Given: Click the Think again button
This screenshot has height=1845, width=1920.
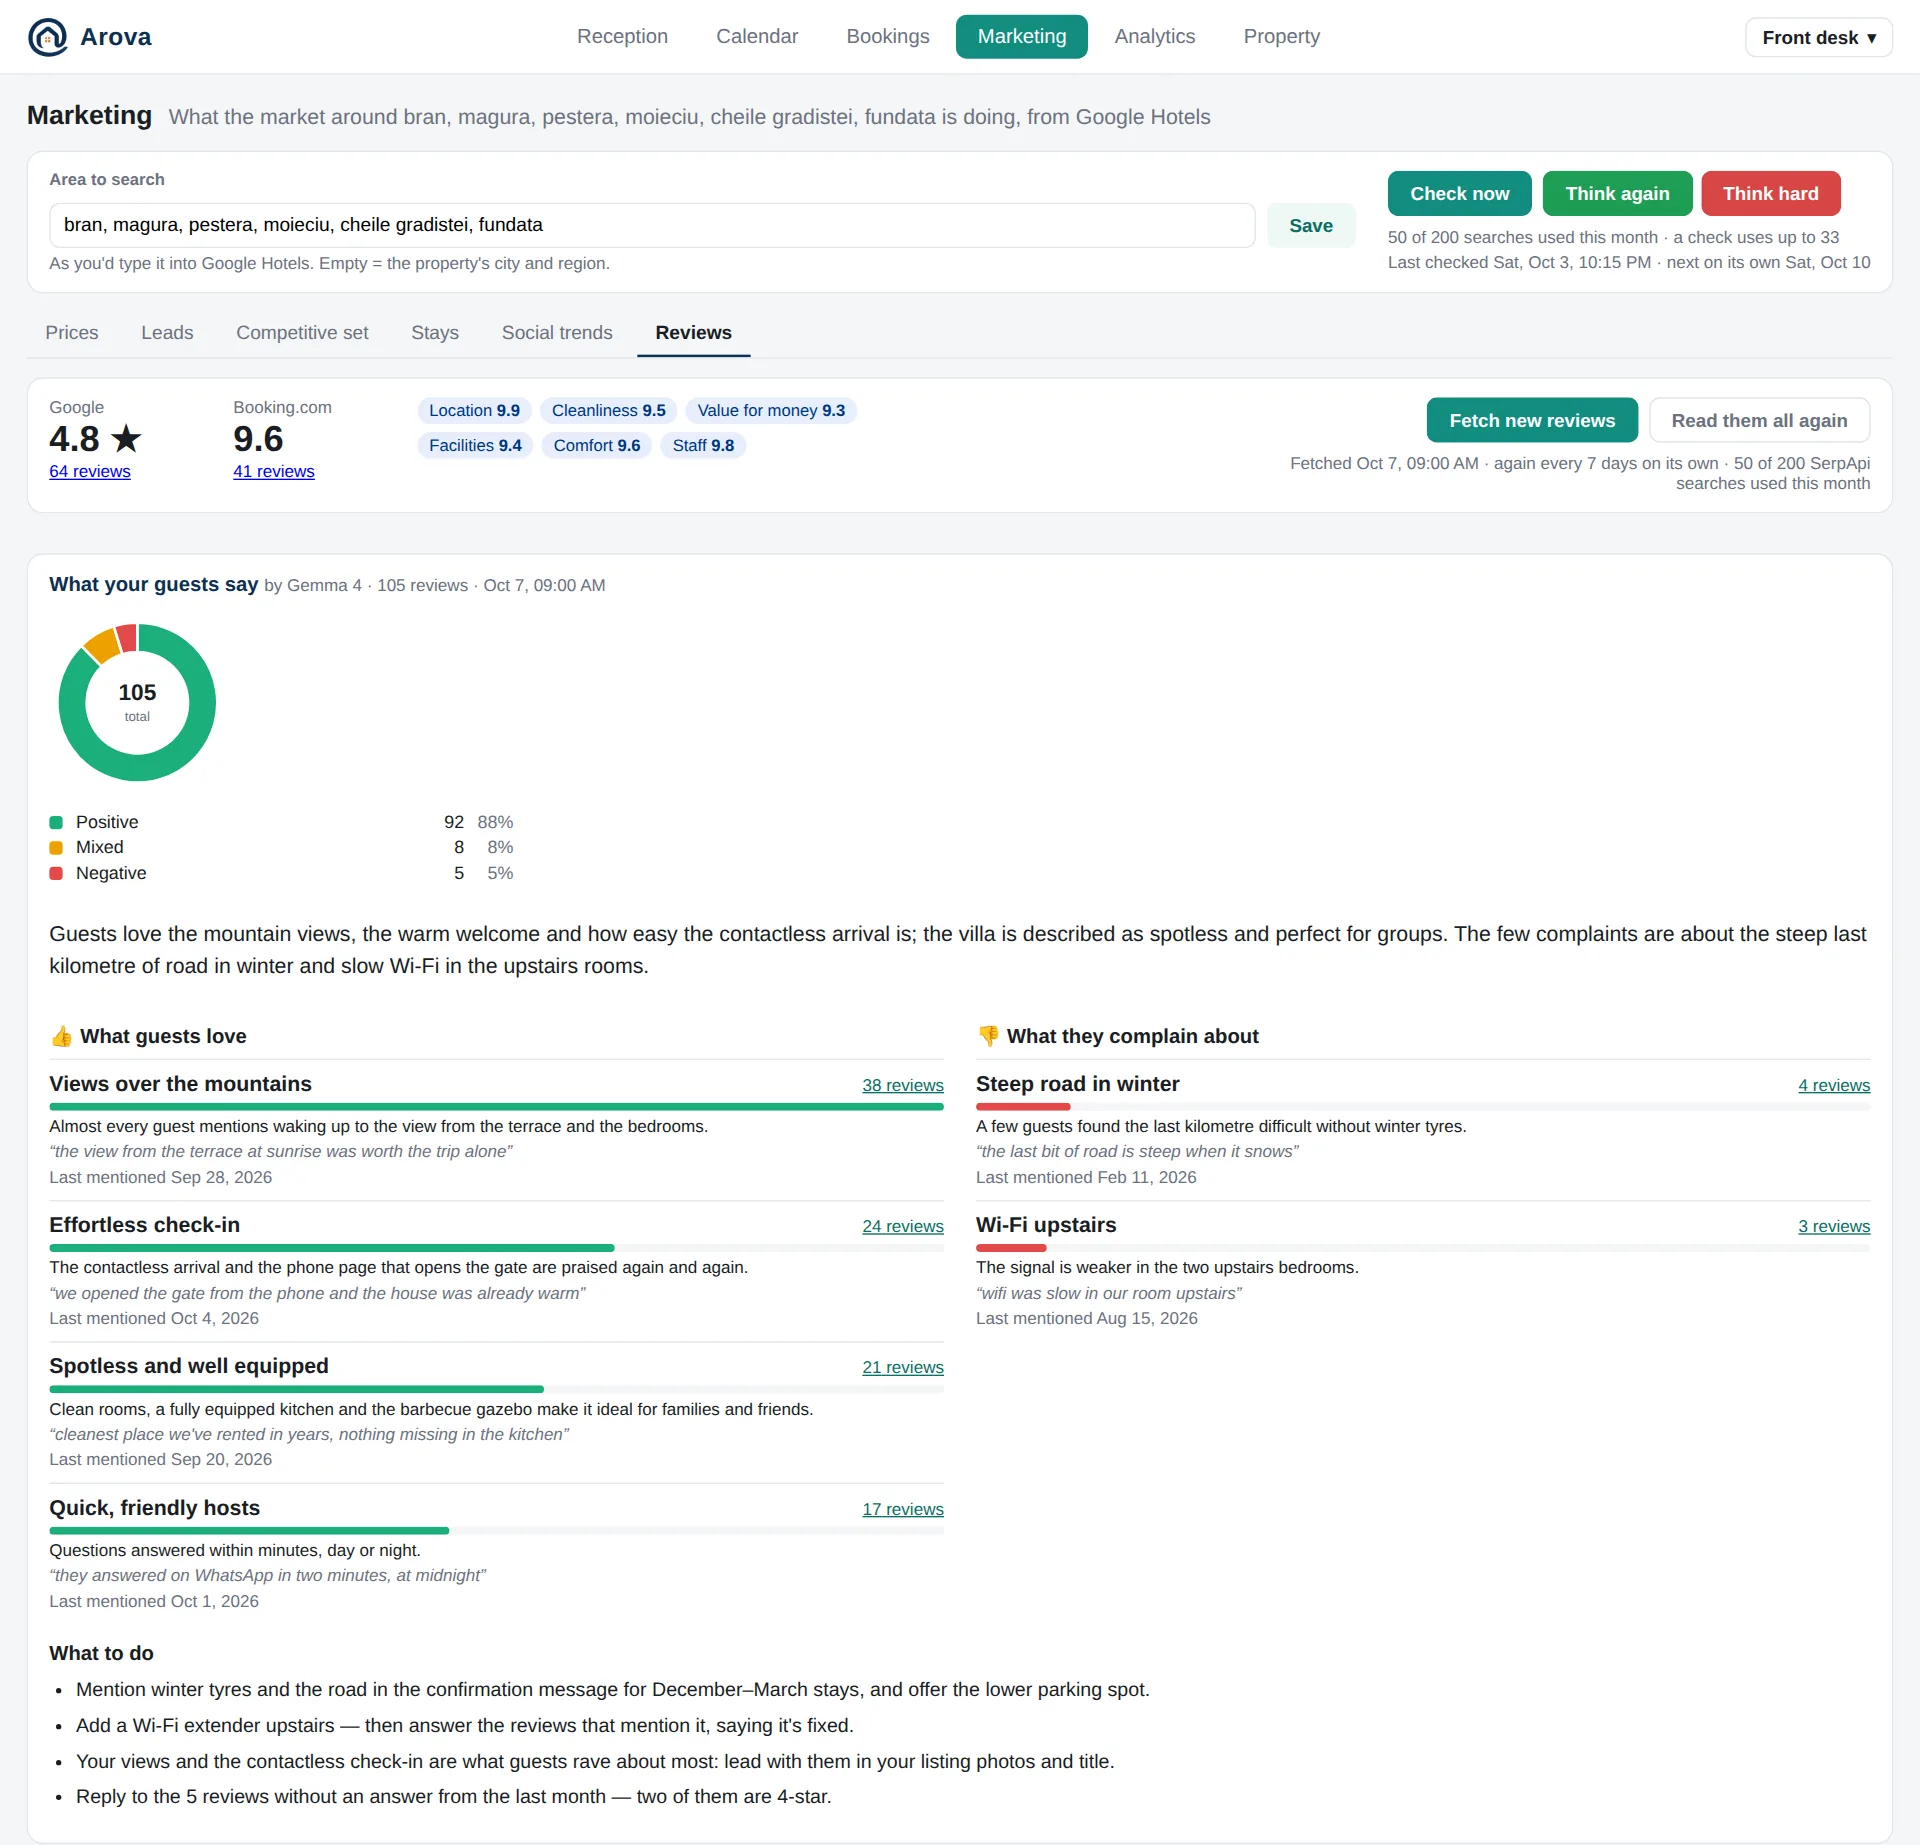Looking at the screenshot, I should pos(1617,193).
